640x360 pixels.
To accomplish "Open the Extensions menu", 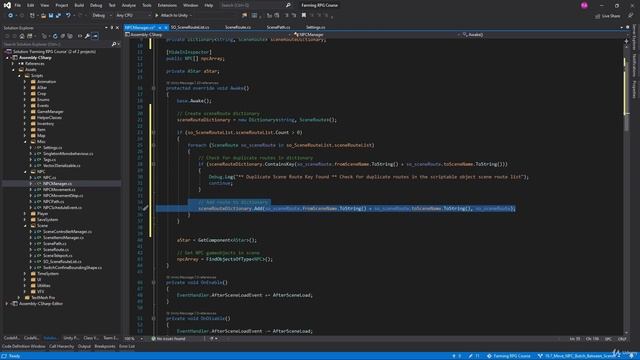I will tap(167, 5).
